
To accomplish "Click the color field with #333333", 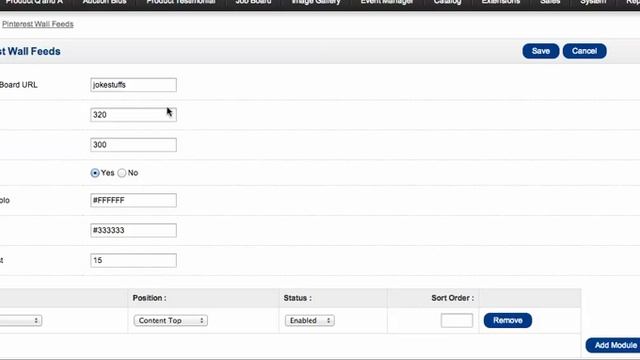I will 133,230.
